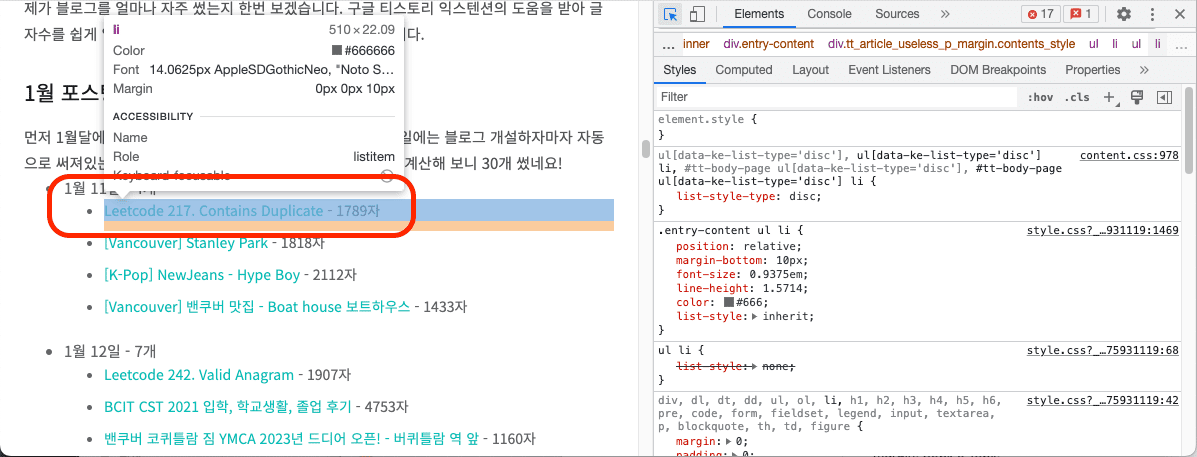Show more sidebar tabs after Properties
Screen dimensions: 1197x457
tap(1143, 69)
